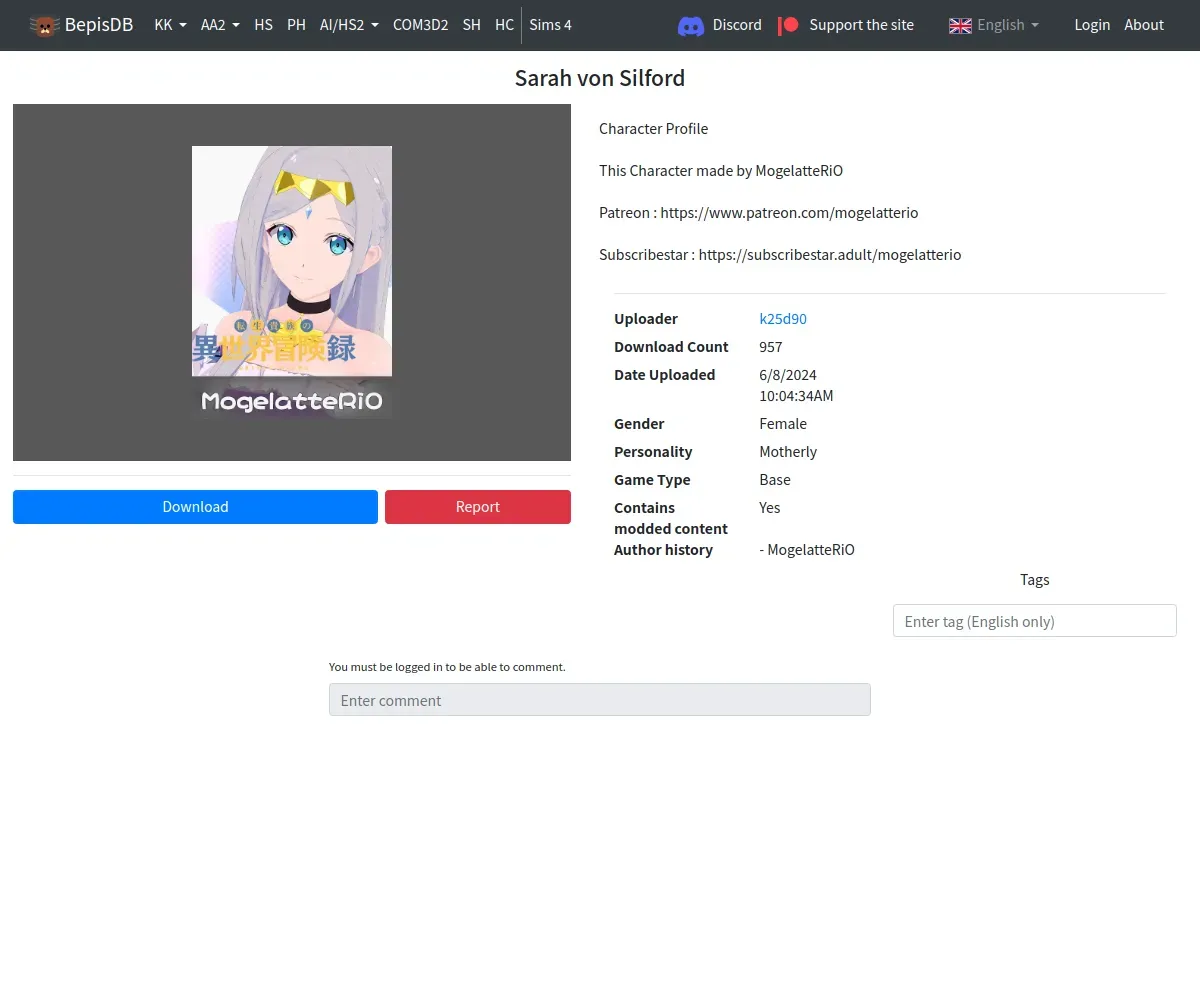The width and height of the screenshot is (1200, 1000).
Task: Click Support the site link
Action: [861, 25]
